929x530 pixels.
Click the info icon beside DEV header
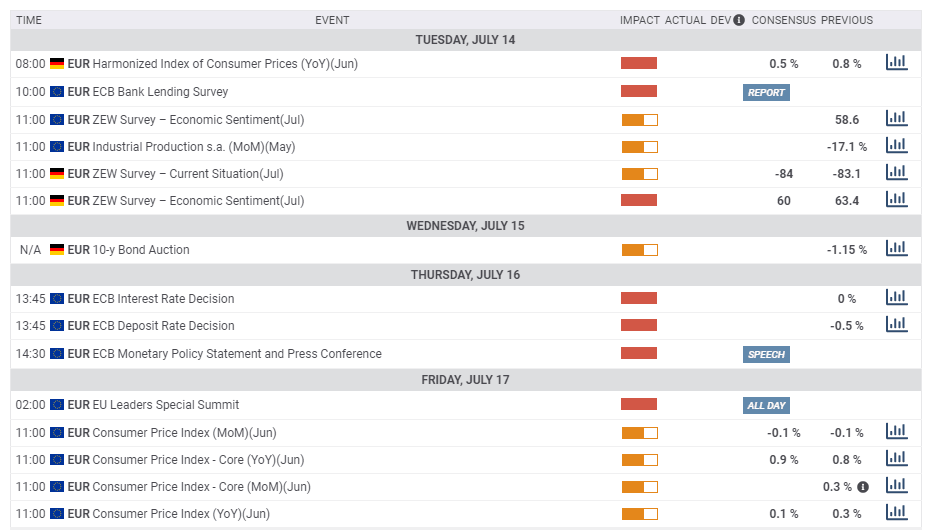pyautogui.click(x=739, y=20)
